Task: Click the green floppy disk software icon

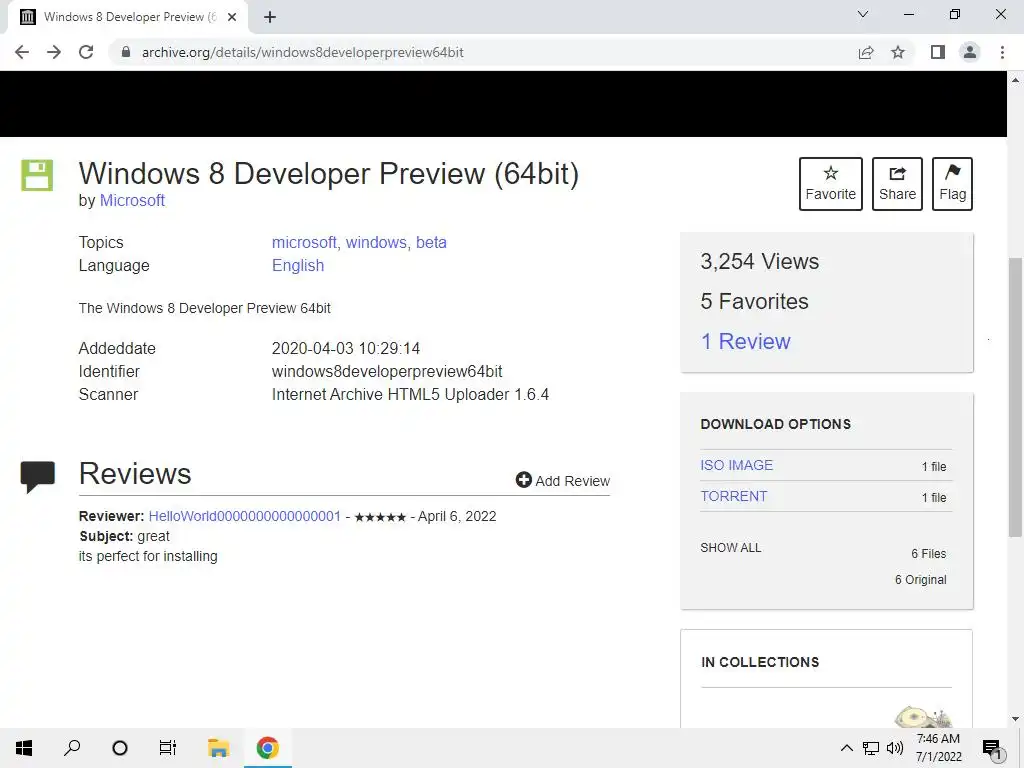Action: click(37, 175)
